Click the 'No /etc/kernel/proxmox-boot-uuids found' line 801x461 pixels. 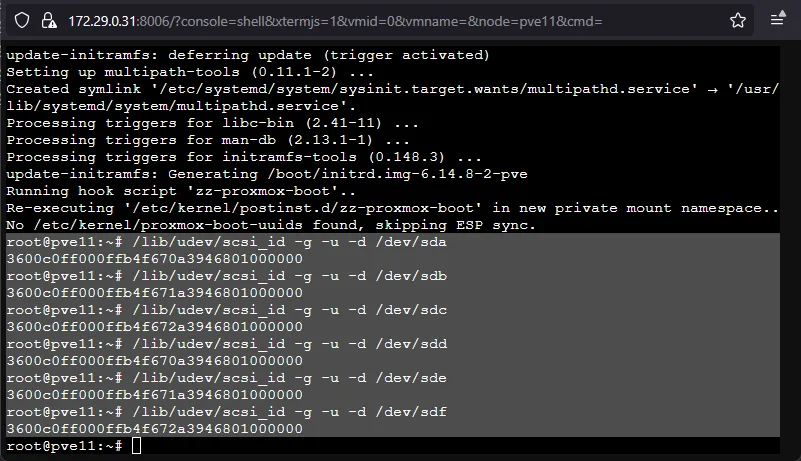click(272, 225)
